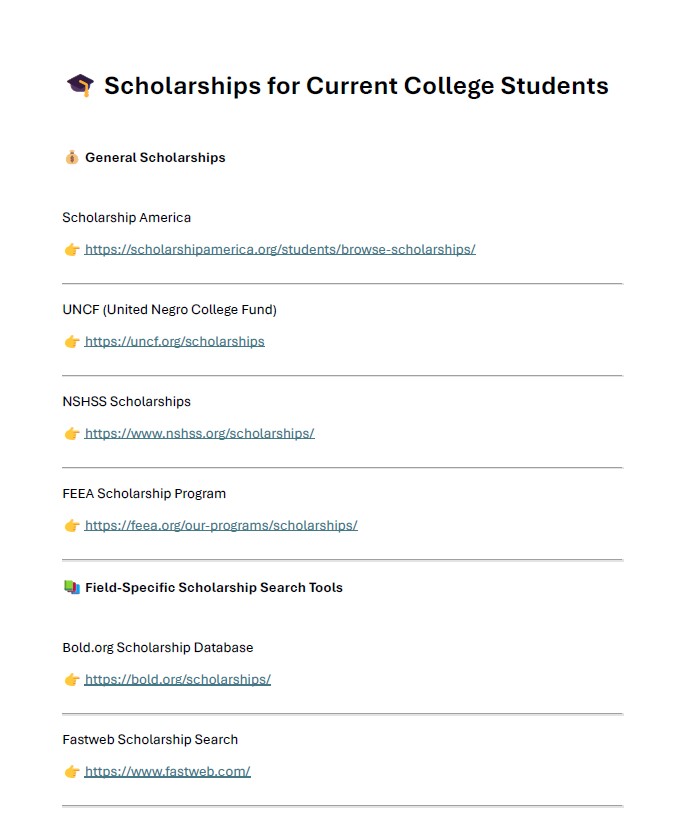This screenshot has height=839, width=679.
Task: Click the page title Scholarships for Current College Students
Action: (356, 86)
